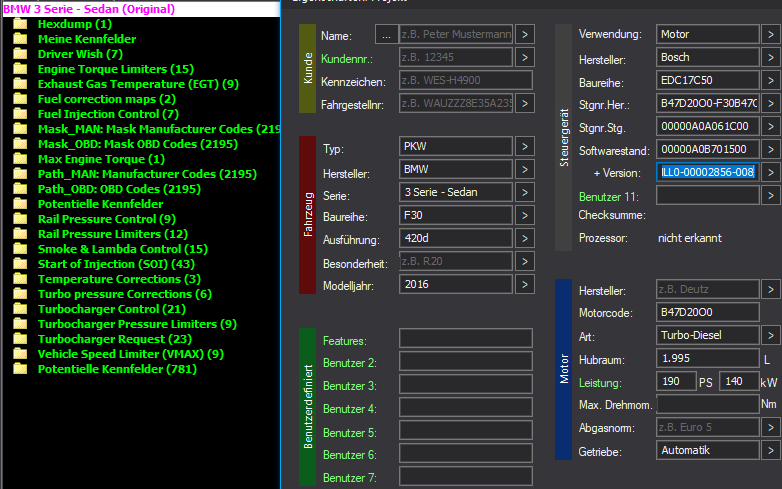Viewport: 782px width, 489px height.
Task: Click folder icon of Turbocharger Request (23)
Action: click(x=20, y=339)
